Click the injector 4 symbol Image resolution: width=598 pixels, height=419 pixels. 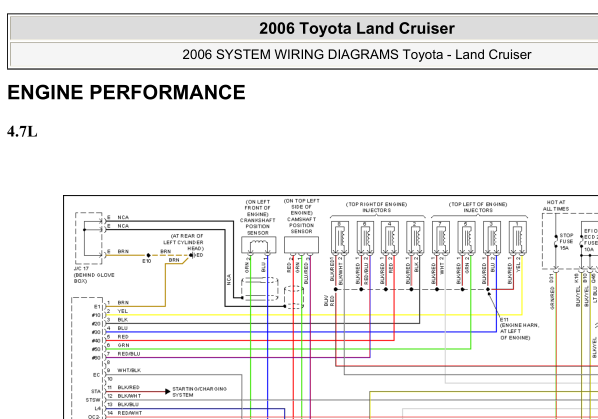click(390, 237)
